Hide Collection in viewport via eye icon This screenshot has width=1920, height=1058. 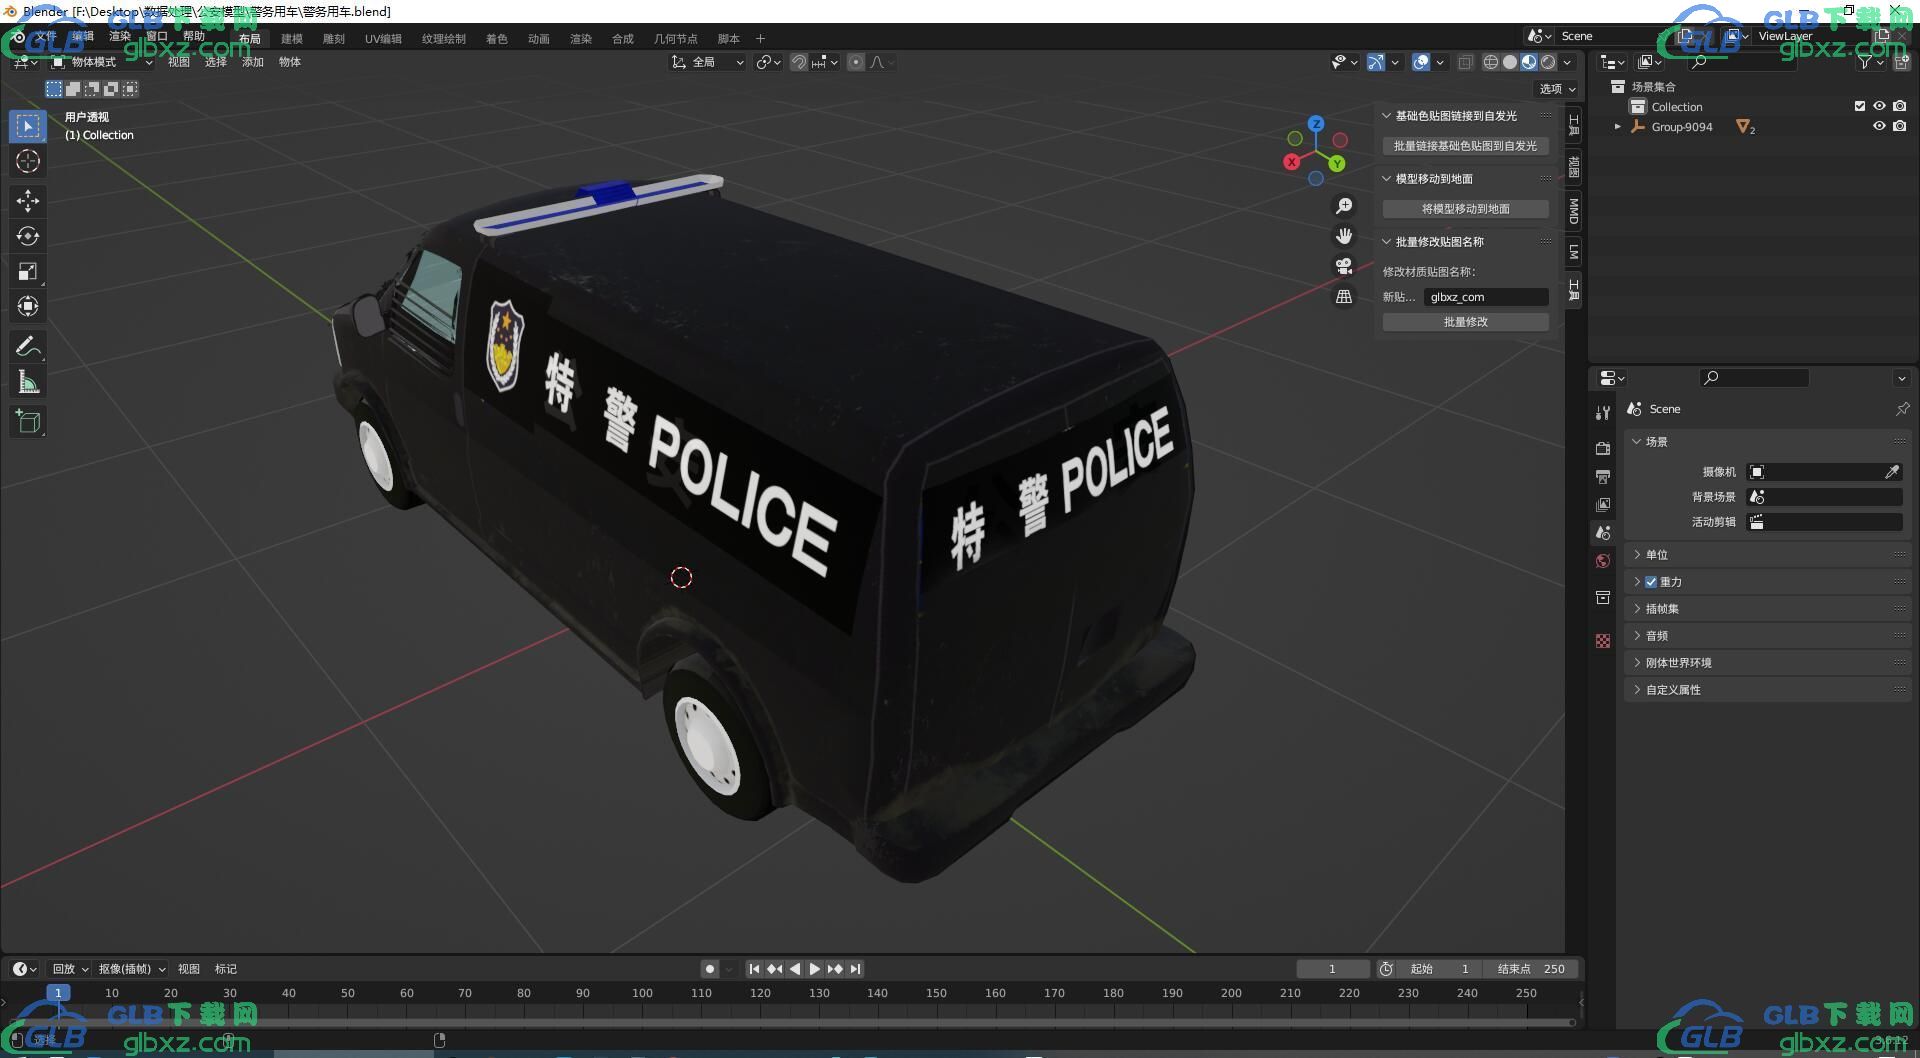1879,106
